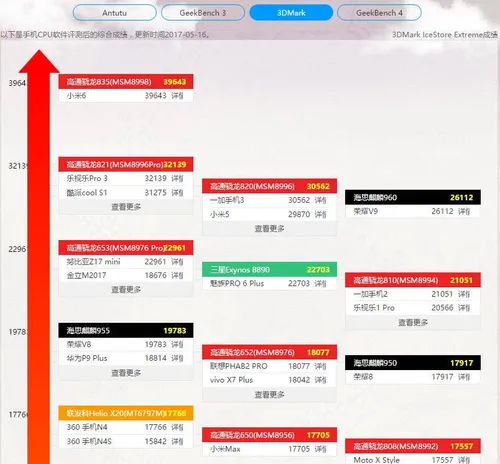The height and width of the screenshot is (464, 500).
Task: Open 详情 link for 联想PHAB2 PRO
Action: tap(321, 366)
